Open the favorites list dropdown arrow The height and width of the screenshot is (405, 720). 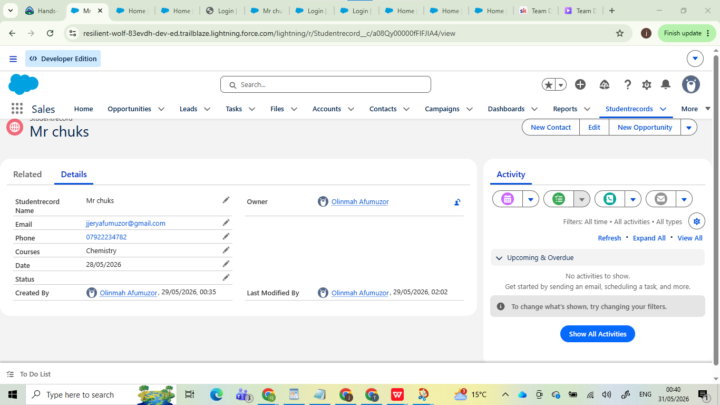pos(561,84)
